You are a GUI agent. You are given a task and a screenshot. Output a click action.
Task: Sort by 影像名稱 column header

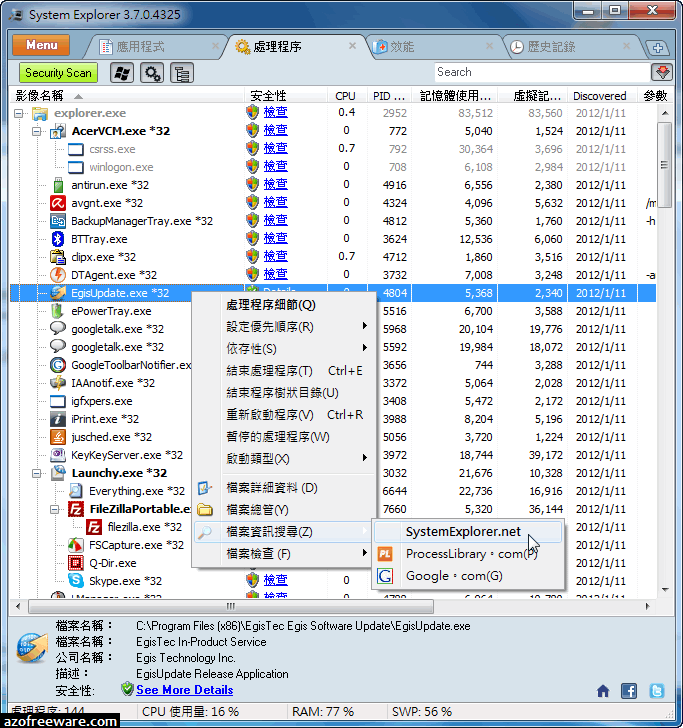(x=126, y=96)
